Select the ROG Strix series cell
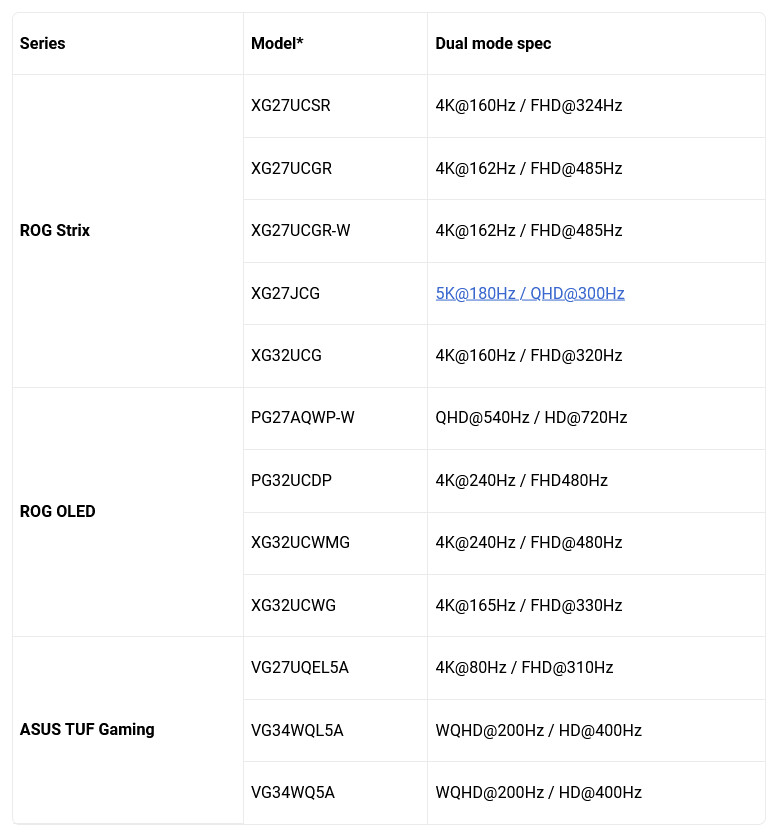The width and height of the screenshot is (778, 838). (55, 231)
